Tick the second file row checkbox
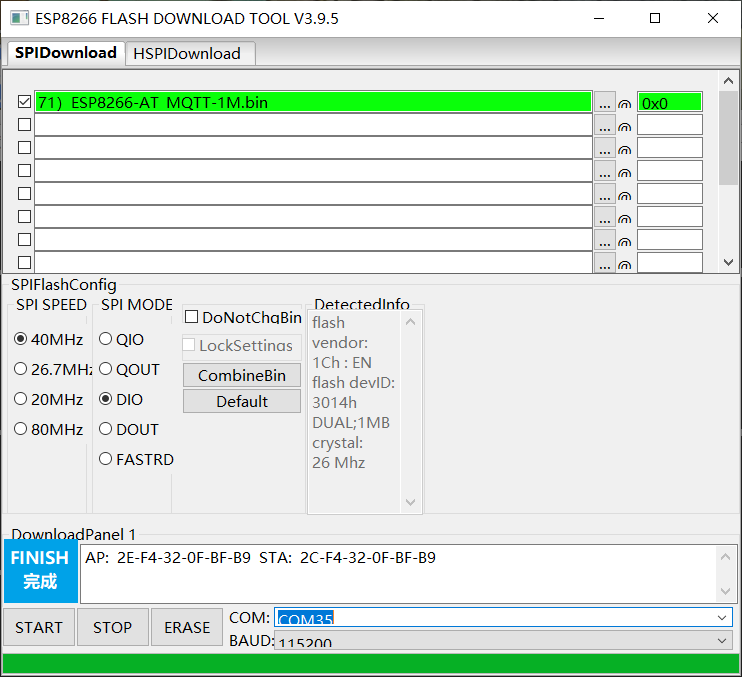Image resolution: width=742 pixels, height=677 pixels. 24,125
